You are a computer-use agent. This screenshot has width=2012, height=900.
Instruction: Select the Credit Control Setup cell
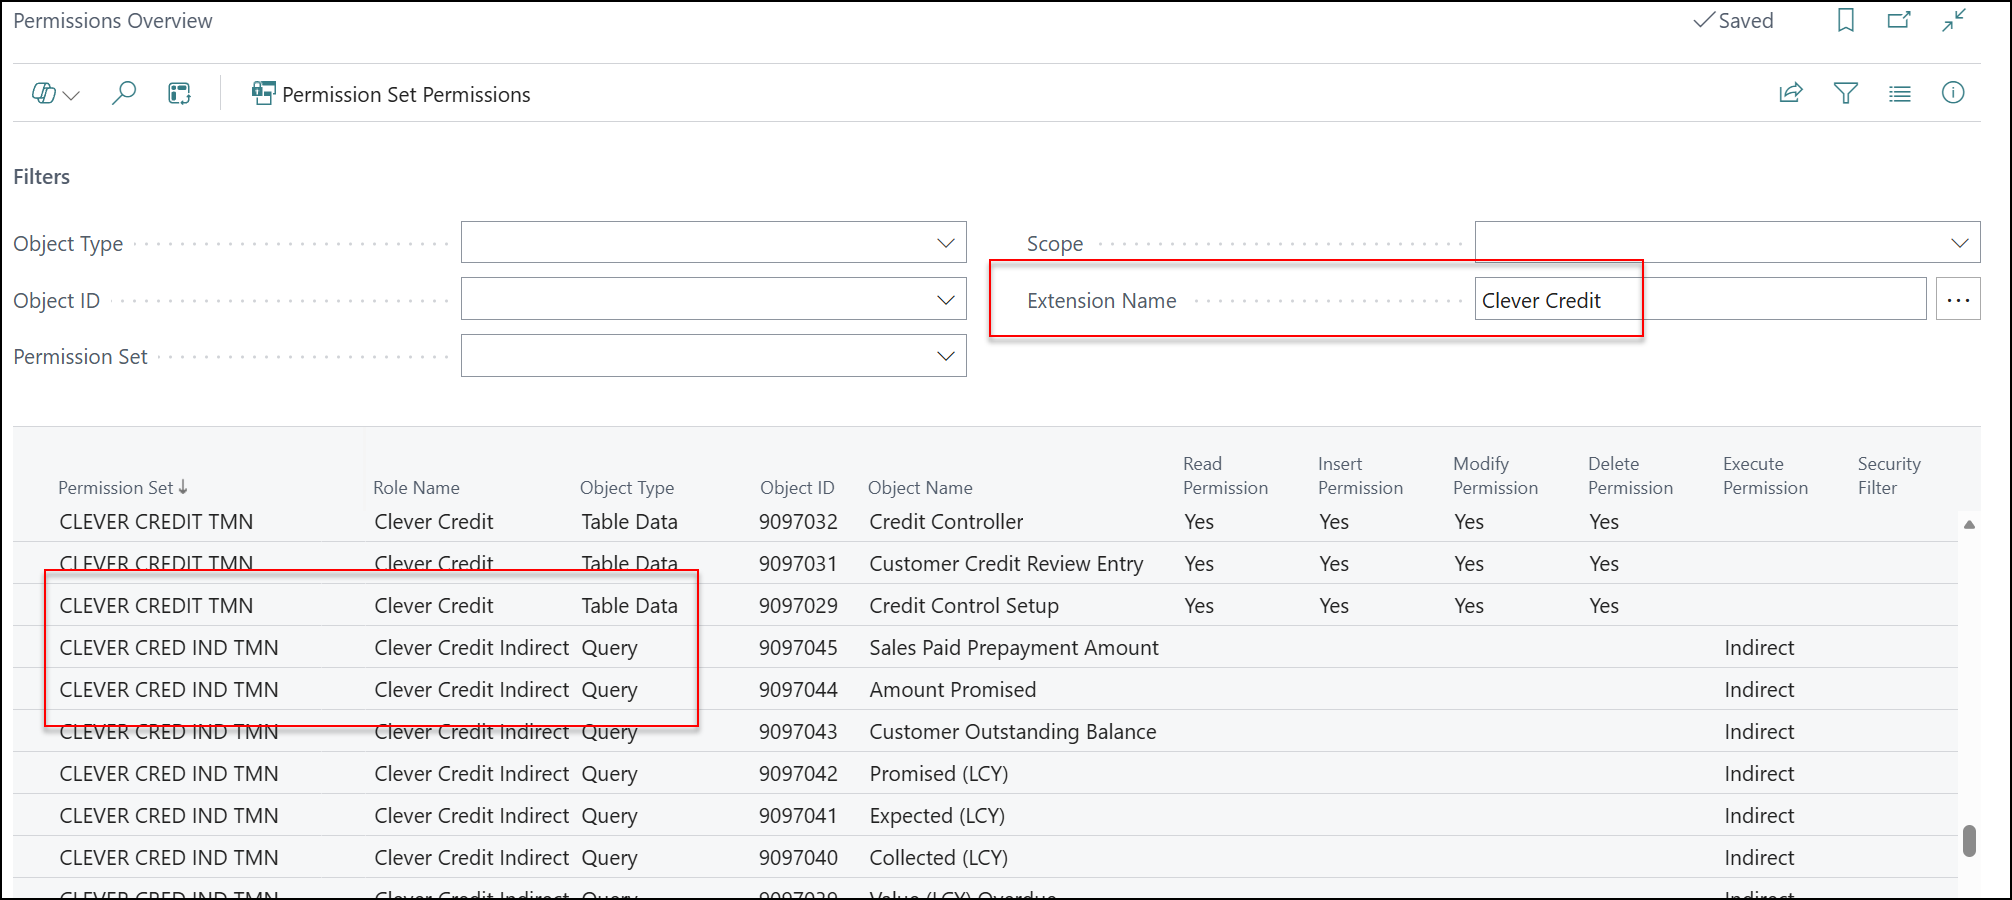(964, 605)
